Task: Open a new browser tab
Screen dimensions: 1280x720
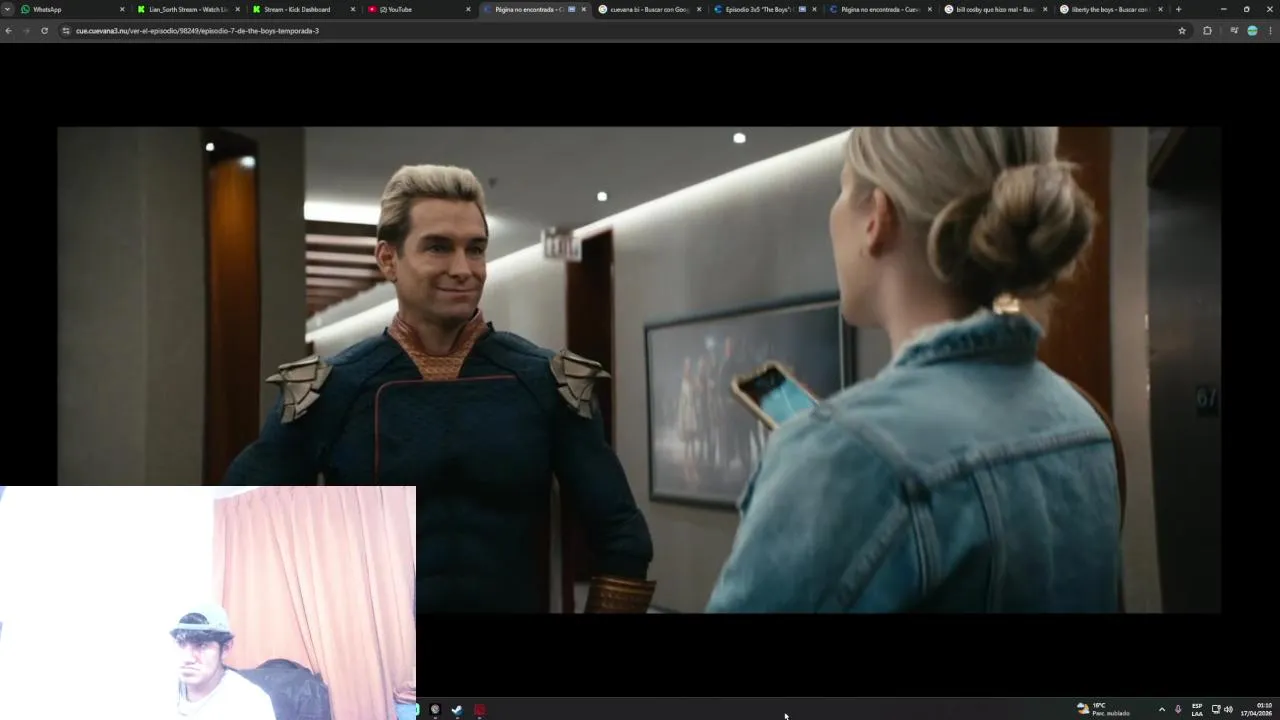Action: point(1178,9)
